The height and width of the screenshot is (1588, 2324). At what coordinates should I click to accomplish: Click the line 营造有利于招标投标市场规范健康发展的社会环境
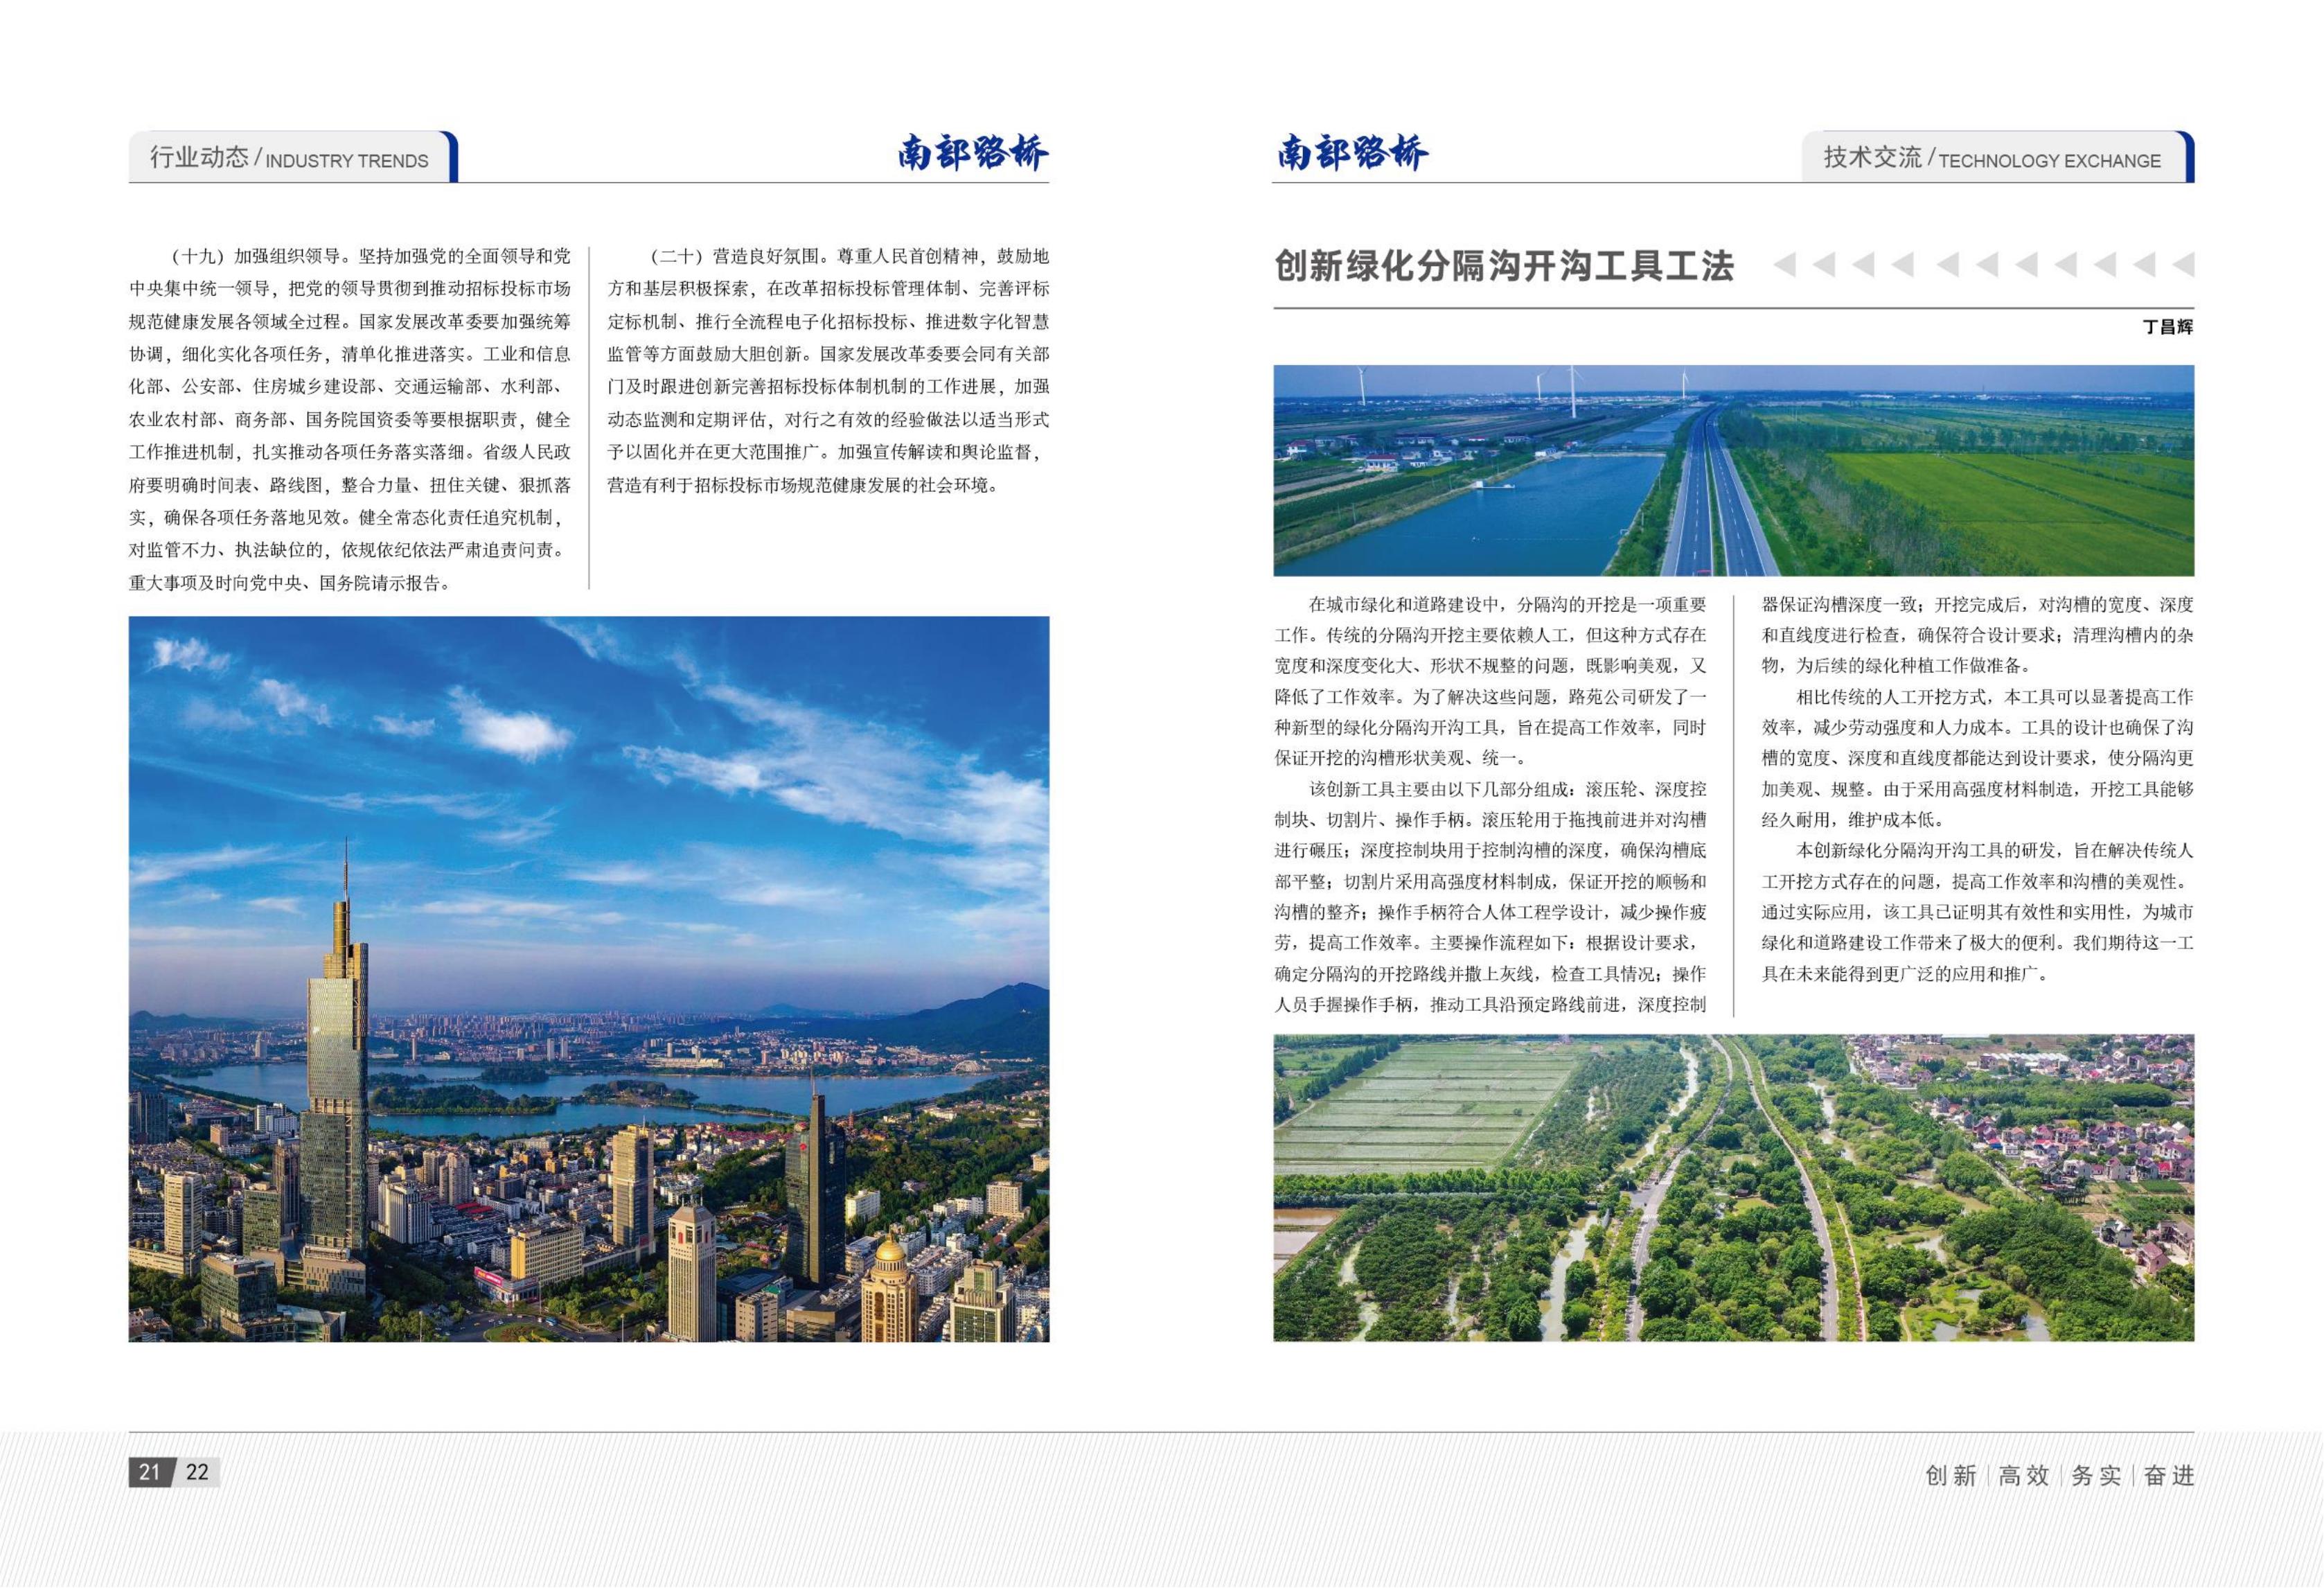803,485
